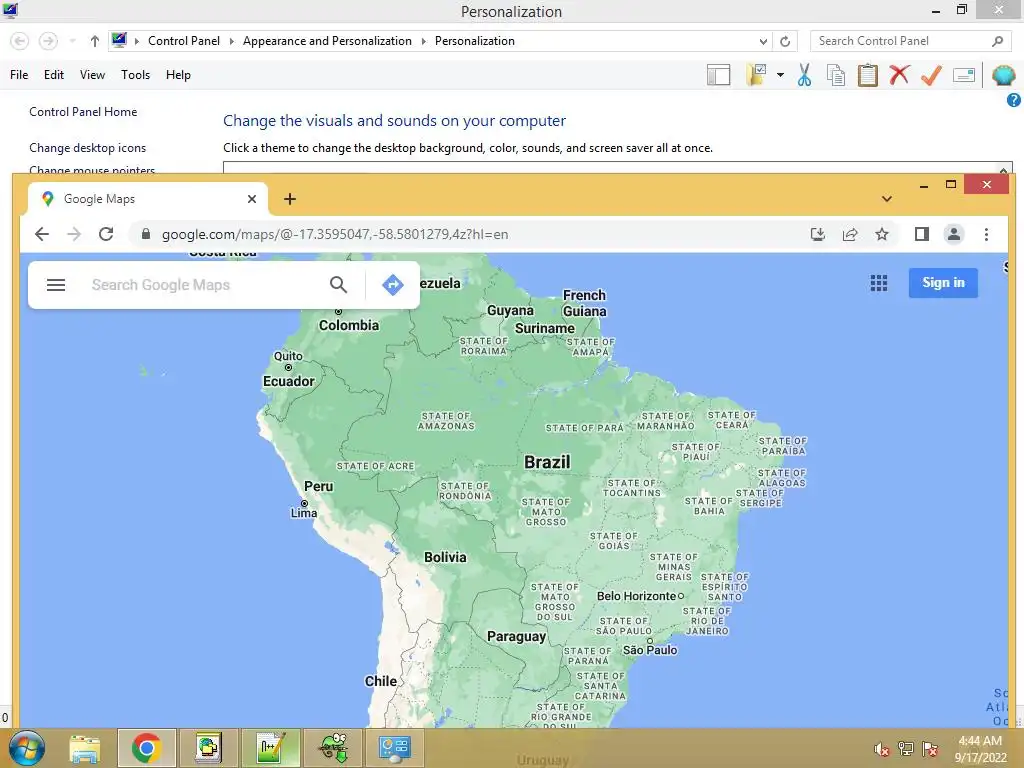Click the Control Panel breadcrumb segment
The width and height of the screenshot is (1024, 768).
(x=184, y=40)
